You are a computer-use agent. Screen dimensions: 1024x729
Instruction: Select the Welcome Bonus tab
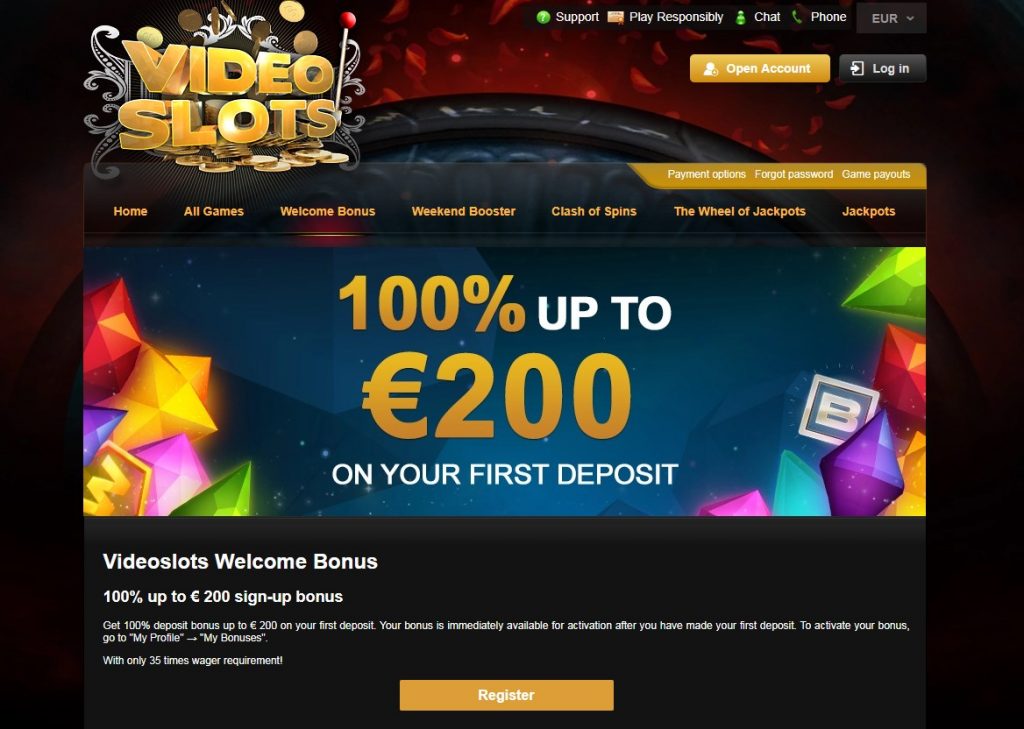pyautogui.click(x=328, y=212)
